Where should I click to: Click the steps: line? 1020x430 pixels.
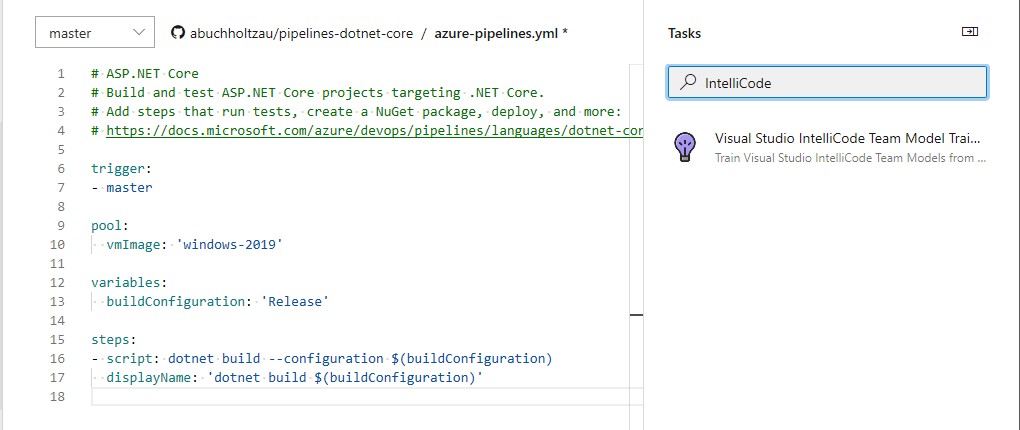[x=114, y=340]
